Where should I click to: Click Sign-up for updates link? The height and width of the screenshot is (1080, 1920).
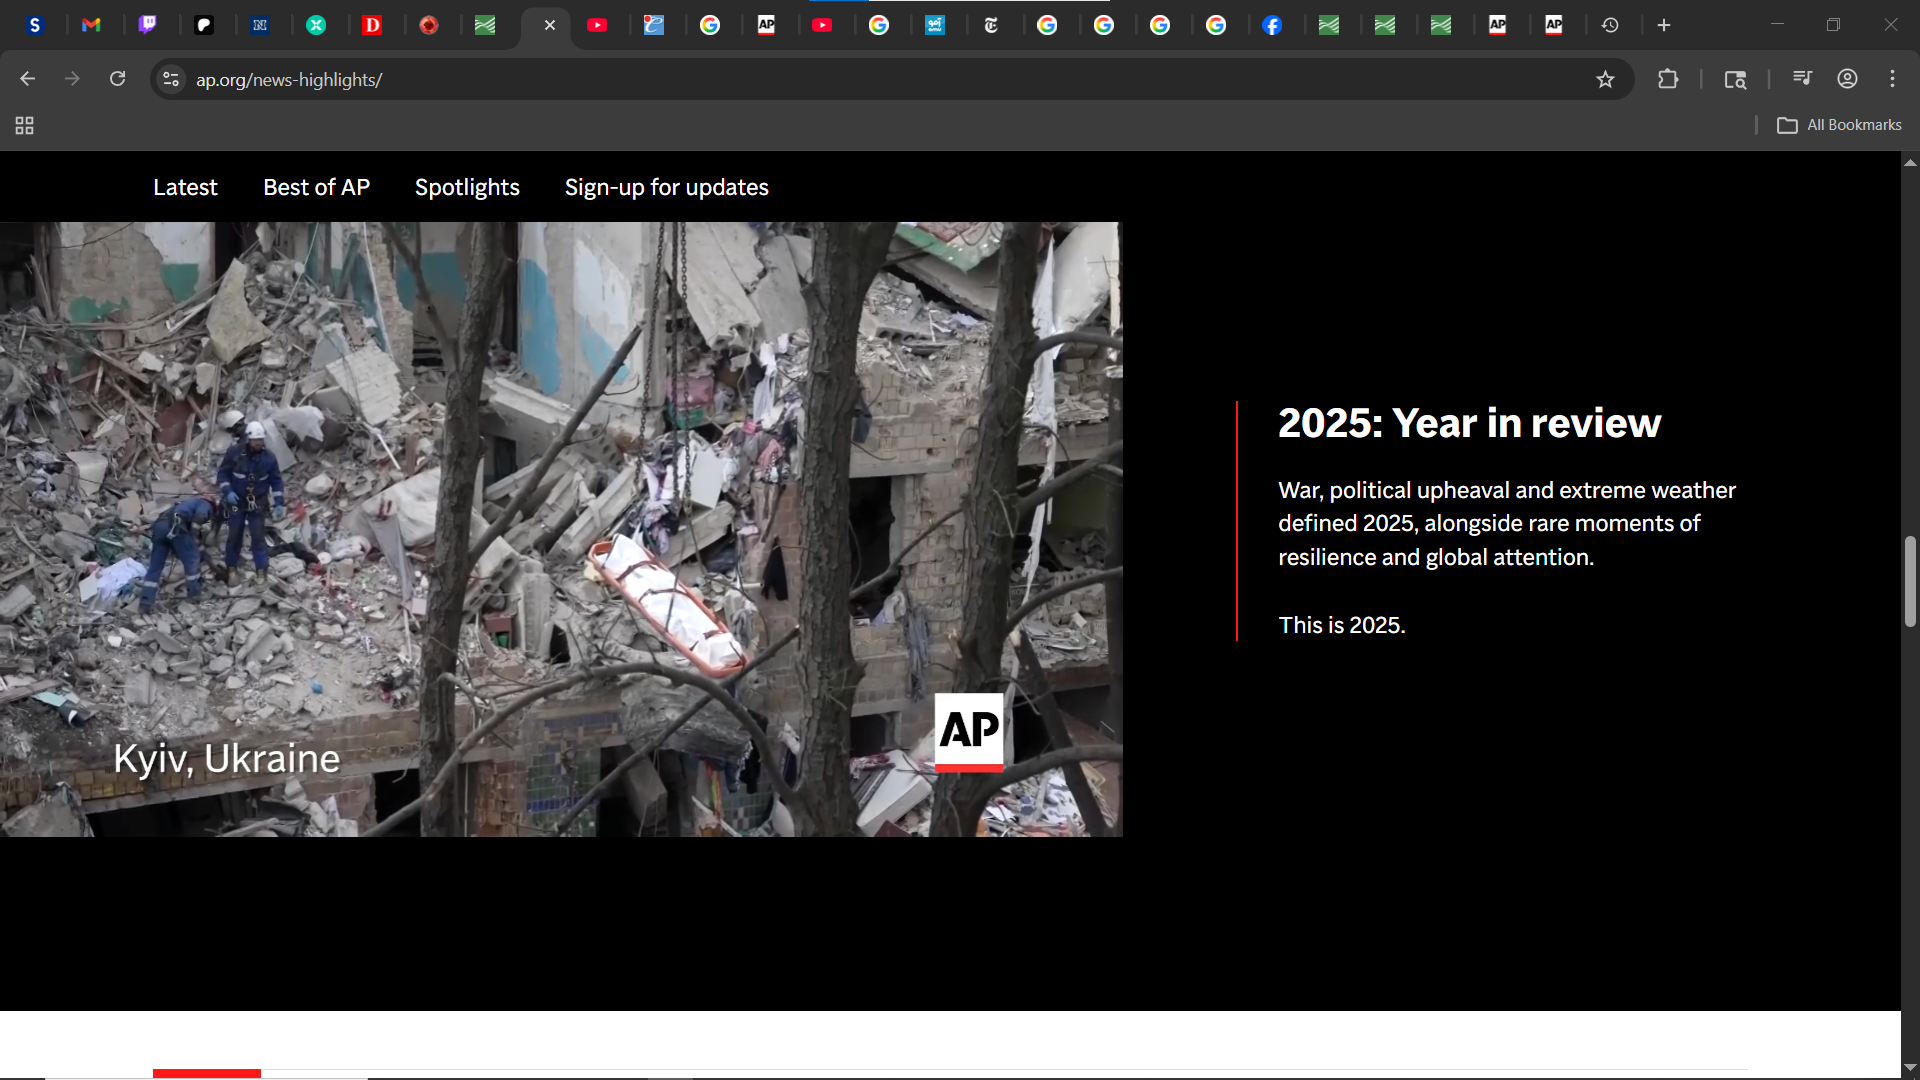(666, 187)
